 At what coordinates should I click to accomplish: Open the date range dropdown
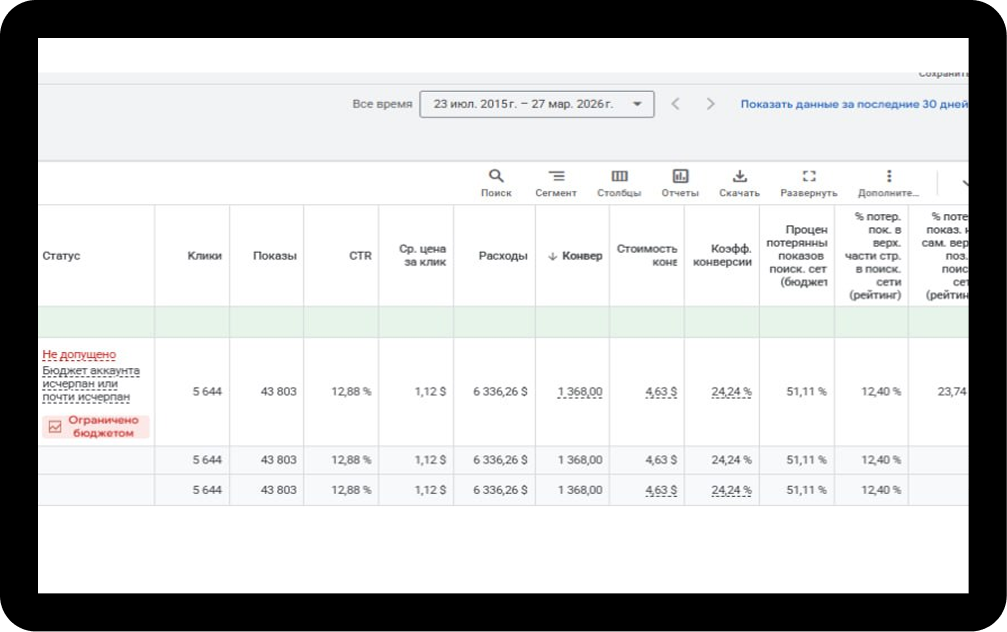click(x=537, y=104)
